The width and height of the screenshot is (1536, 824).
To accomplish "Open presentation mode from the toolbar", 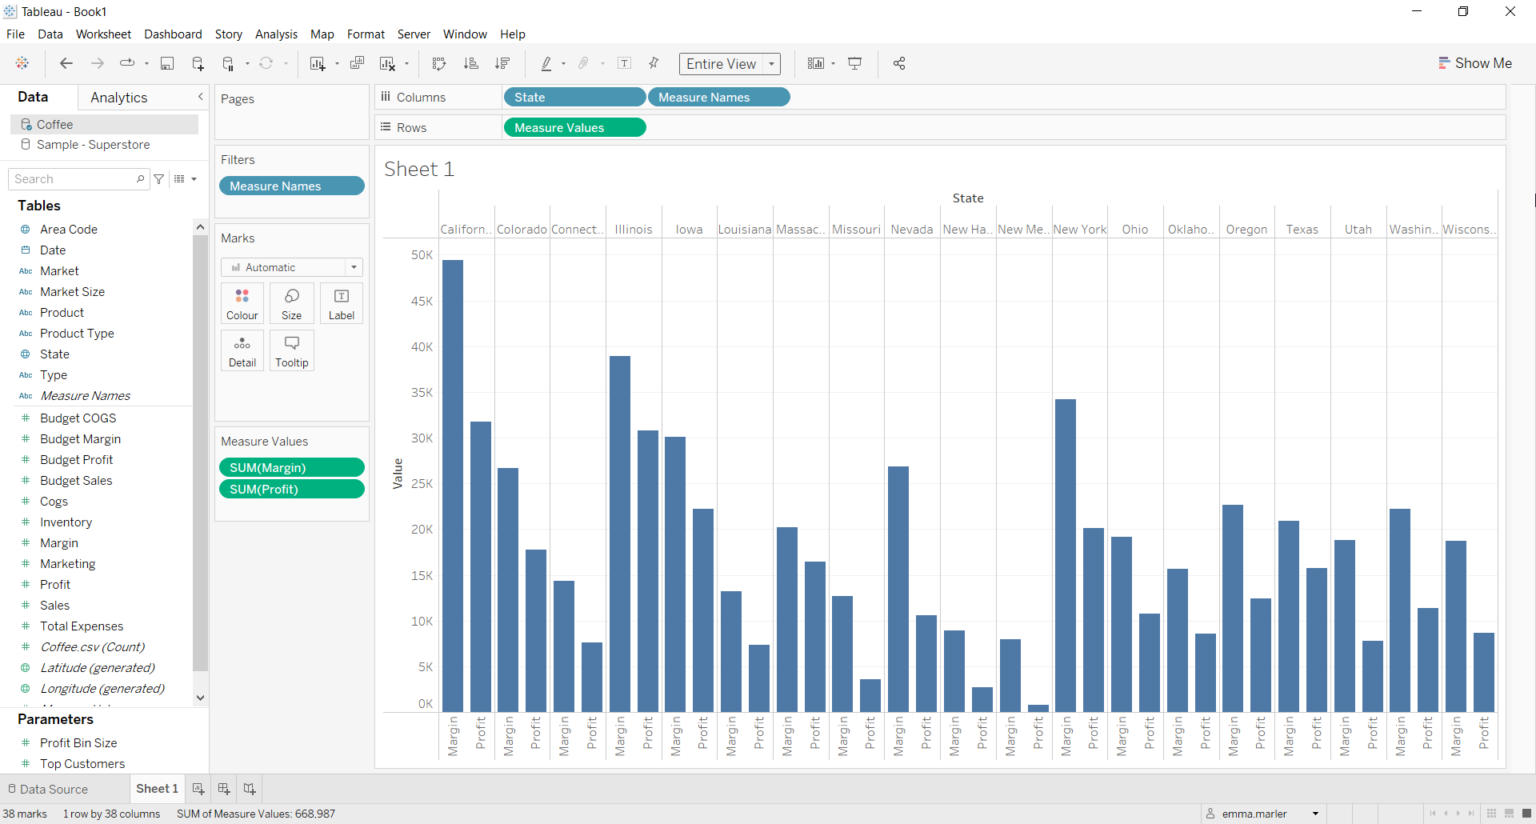I will (855, 63).
